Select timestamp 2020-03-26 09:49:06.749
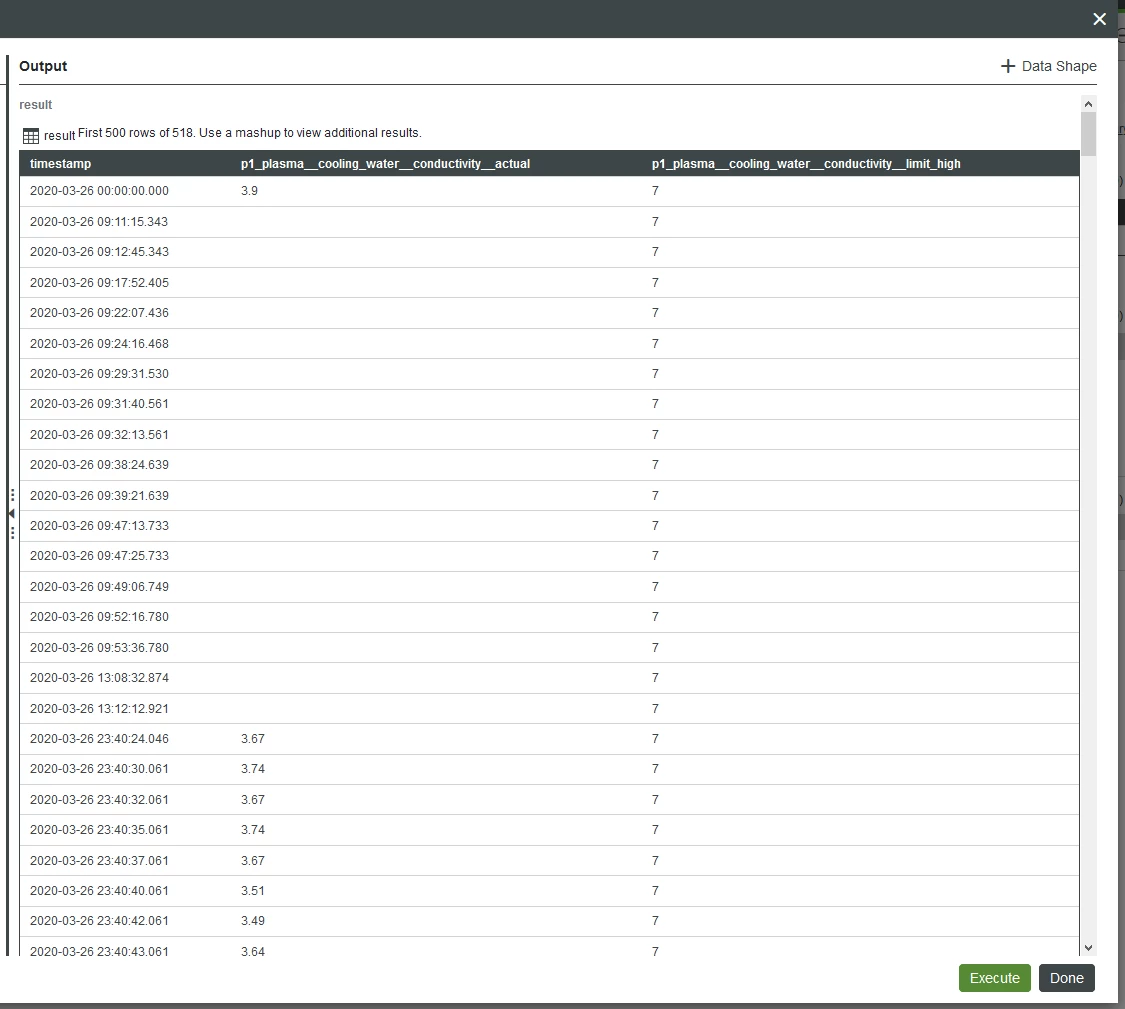1125x1009 pixels. click(99, 587)
